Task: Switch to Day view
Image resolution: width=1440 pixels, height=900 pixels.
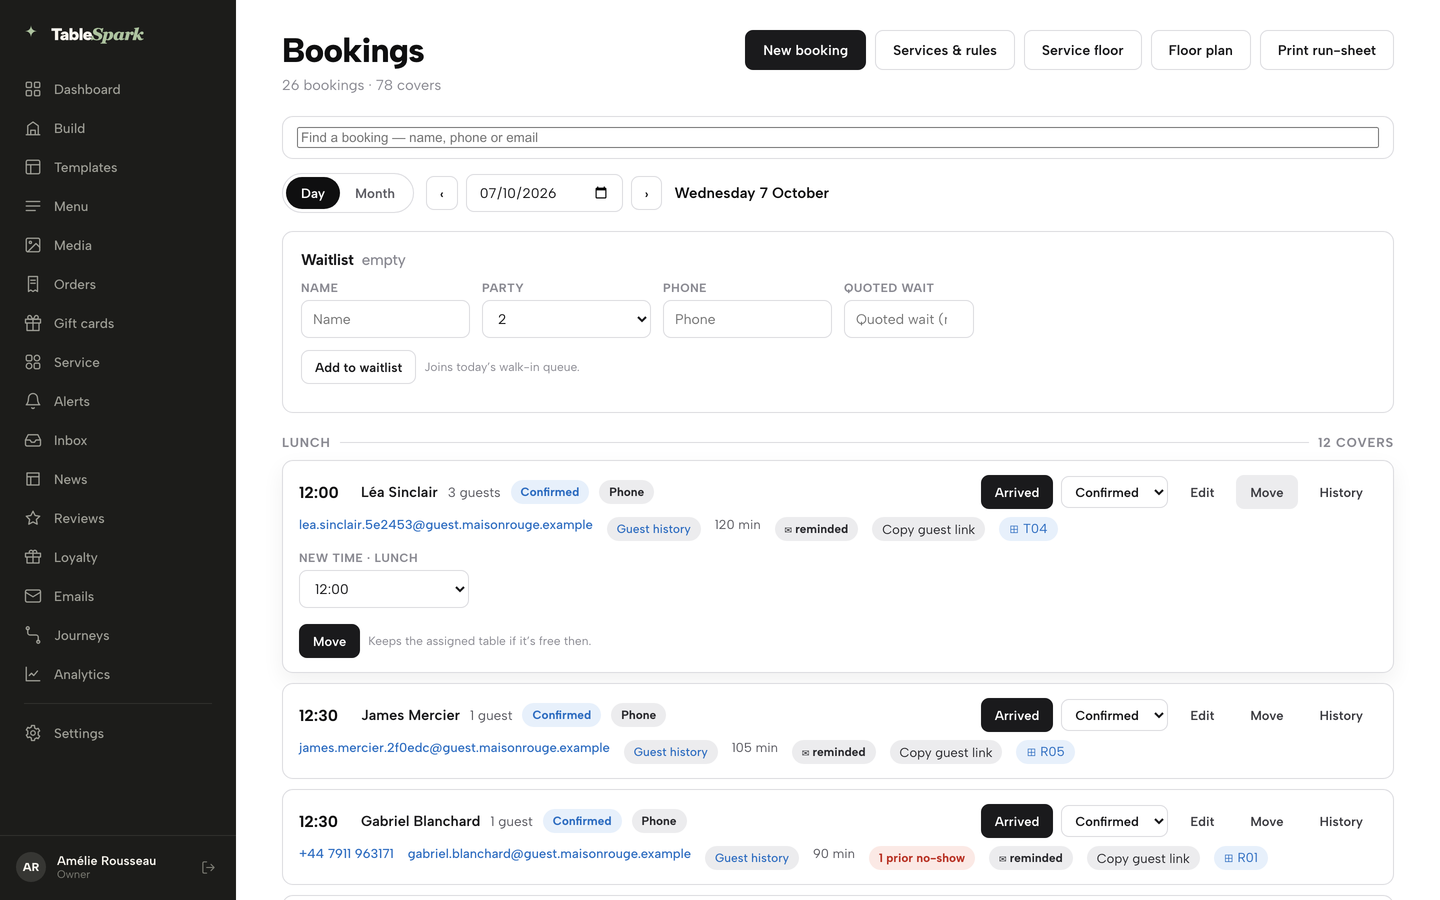Action: 313,193
